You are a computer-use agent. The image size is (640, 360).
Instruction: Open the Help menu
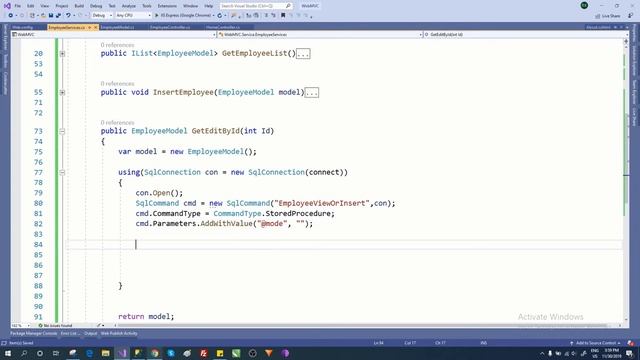[x=209, y=6]
